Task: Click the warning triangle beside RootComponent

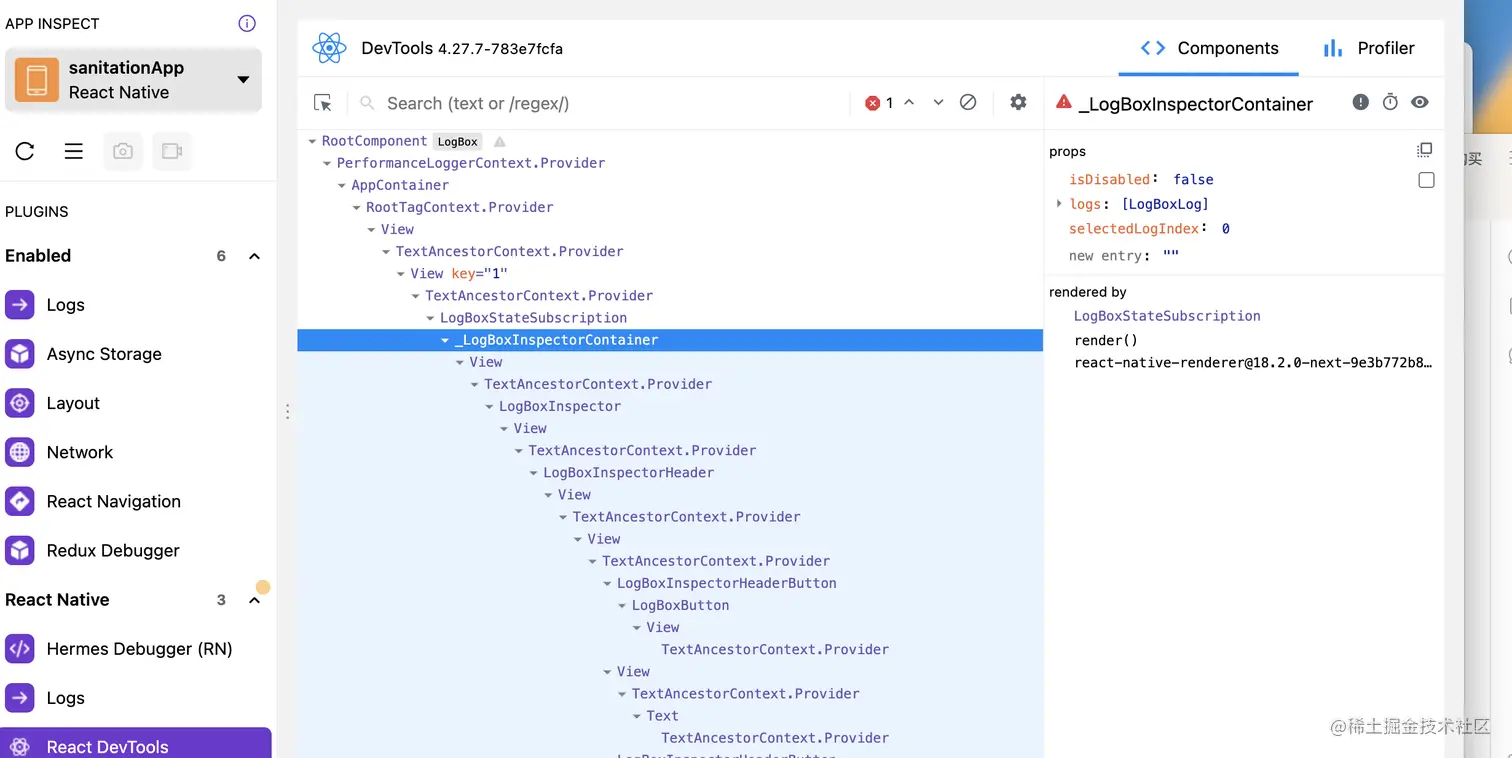Action: click(500, 141)
